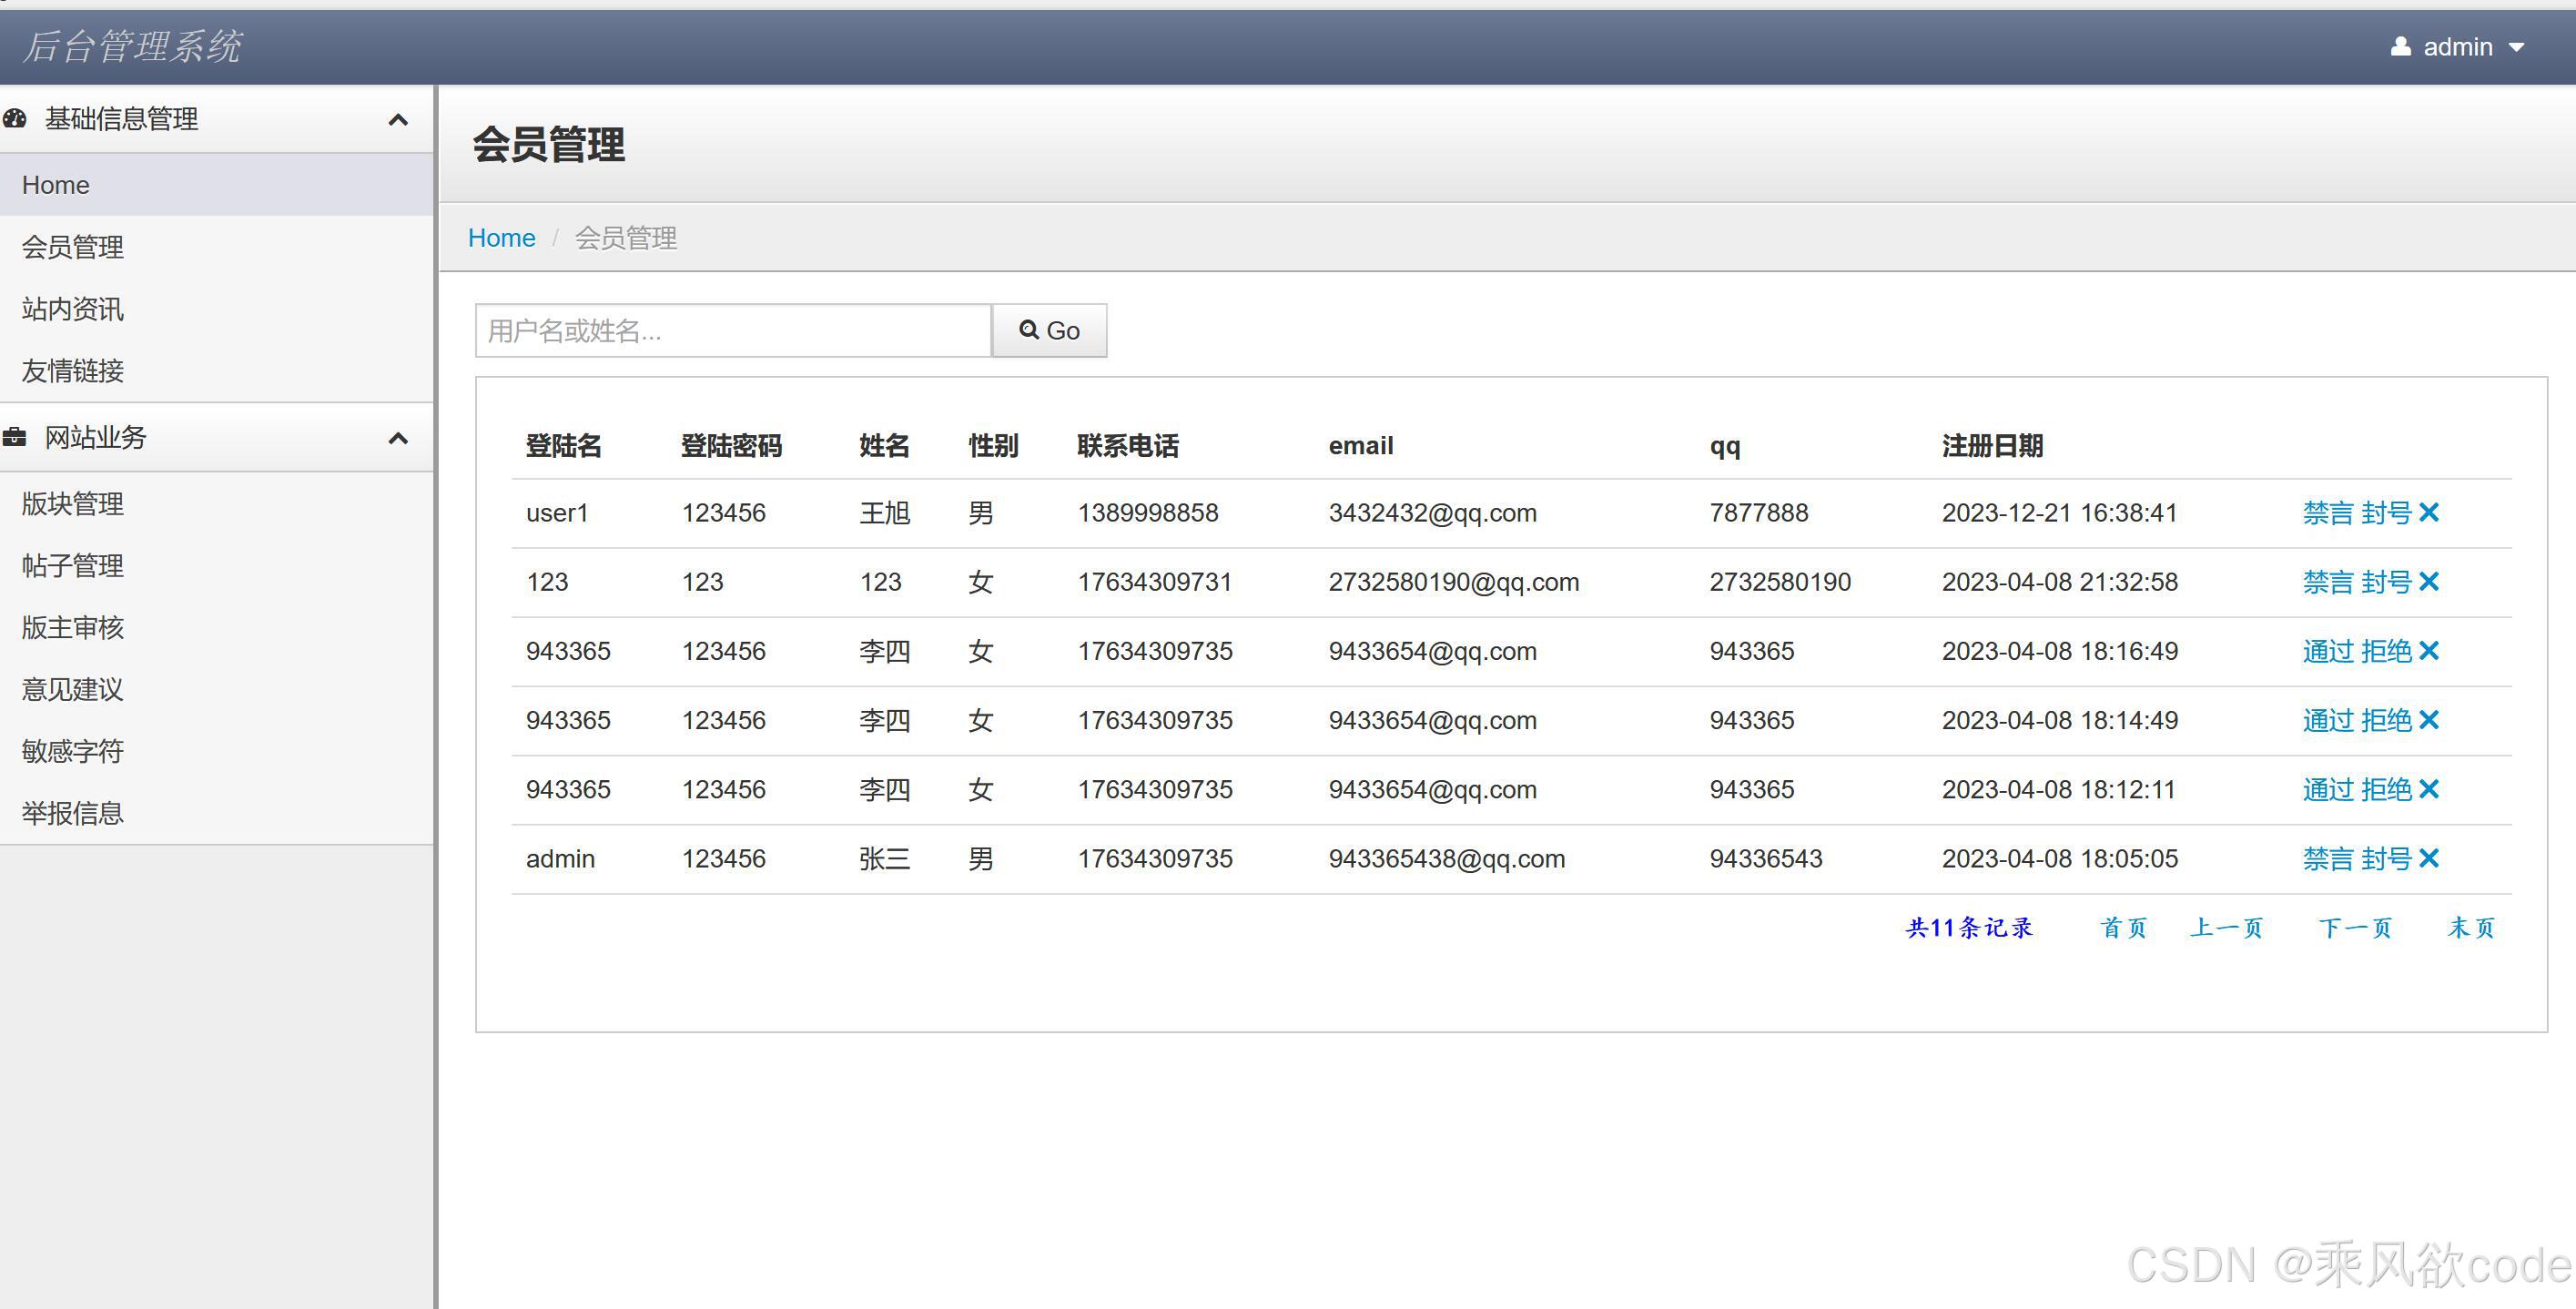Open the admin account dropdown arrow
2576x1309 pixels.
pyautogui.click(x=2517, y=48)
